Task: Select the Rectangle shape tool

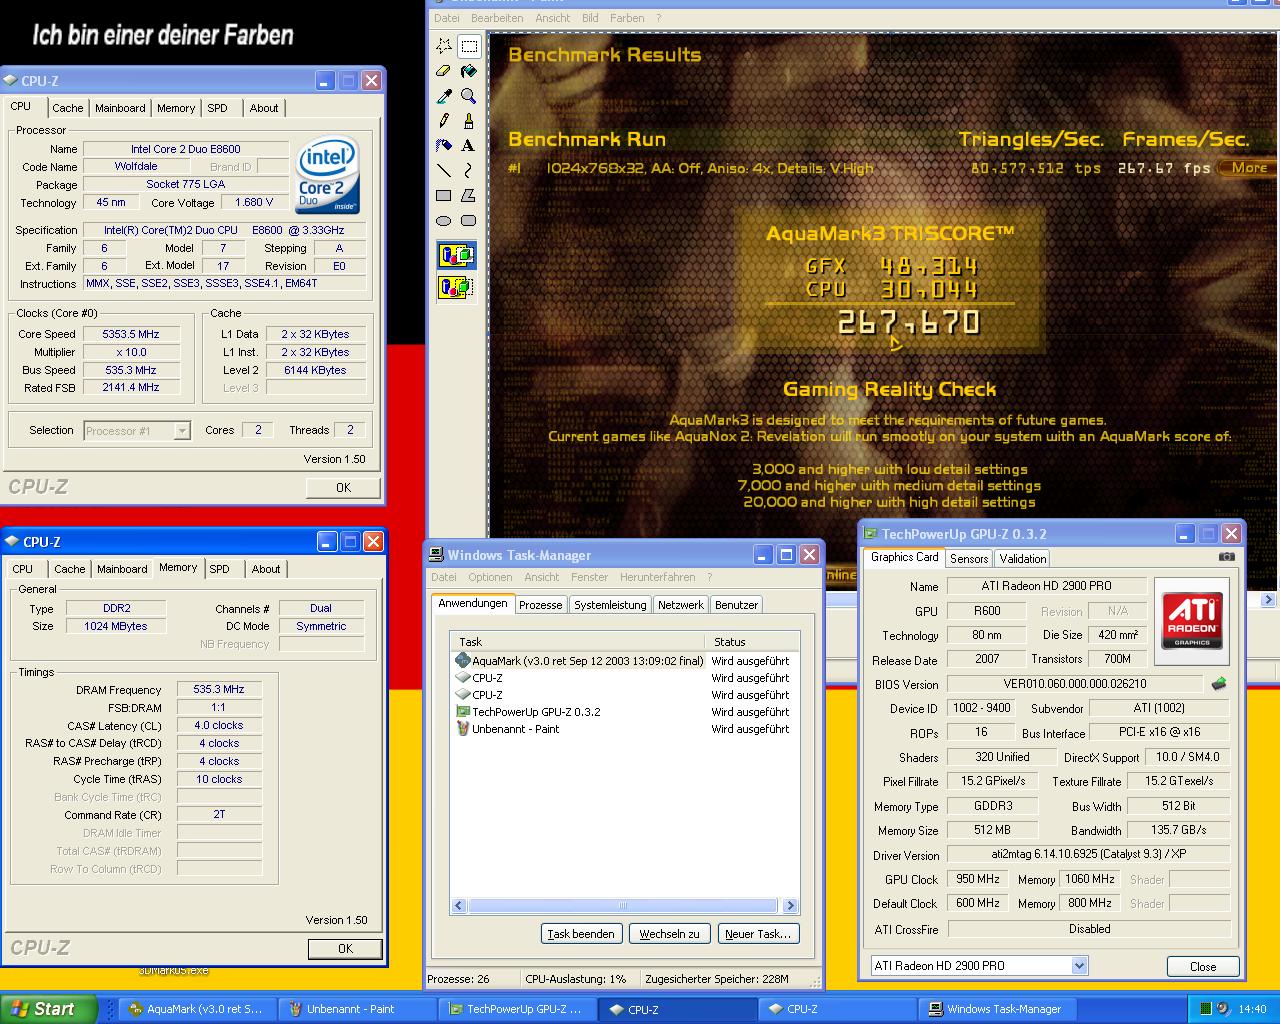Action: pyautogui.click(x=444, y=196)
